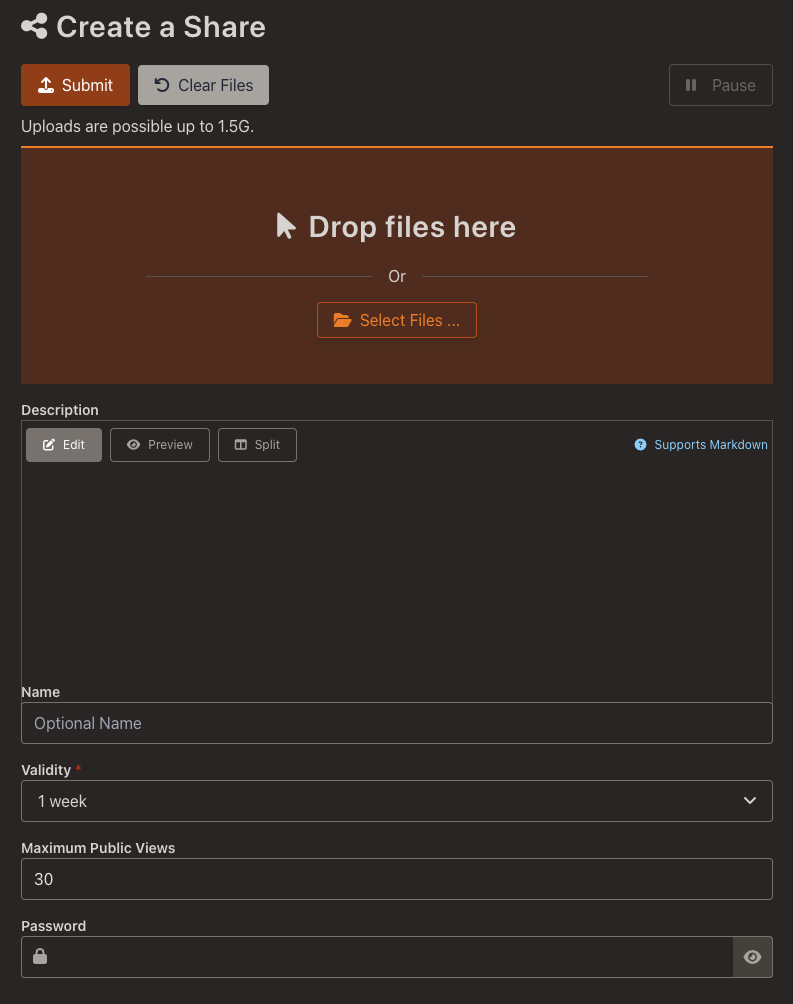Viewport: 793px width, 1004px height.
Task: Expand Validity list via chevron arrow
Action: tap(750, 801)
